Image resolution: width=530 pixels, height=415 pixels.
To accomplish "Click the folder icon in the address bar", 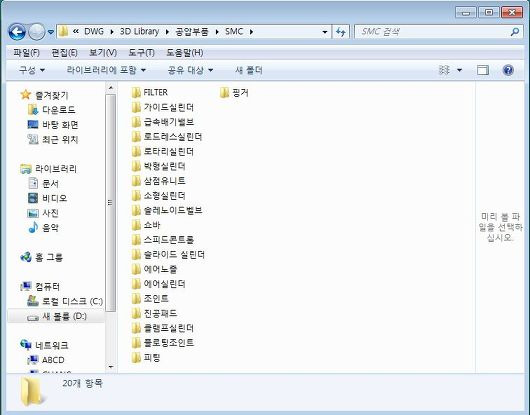I will 63,32.
